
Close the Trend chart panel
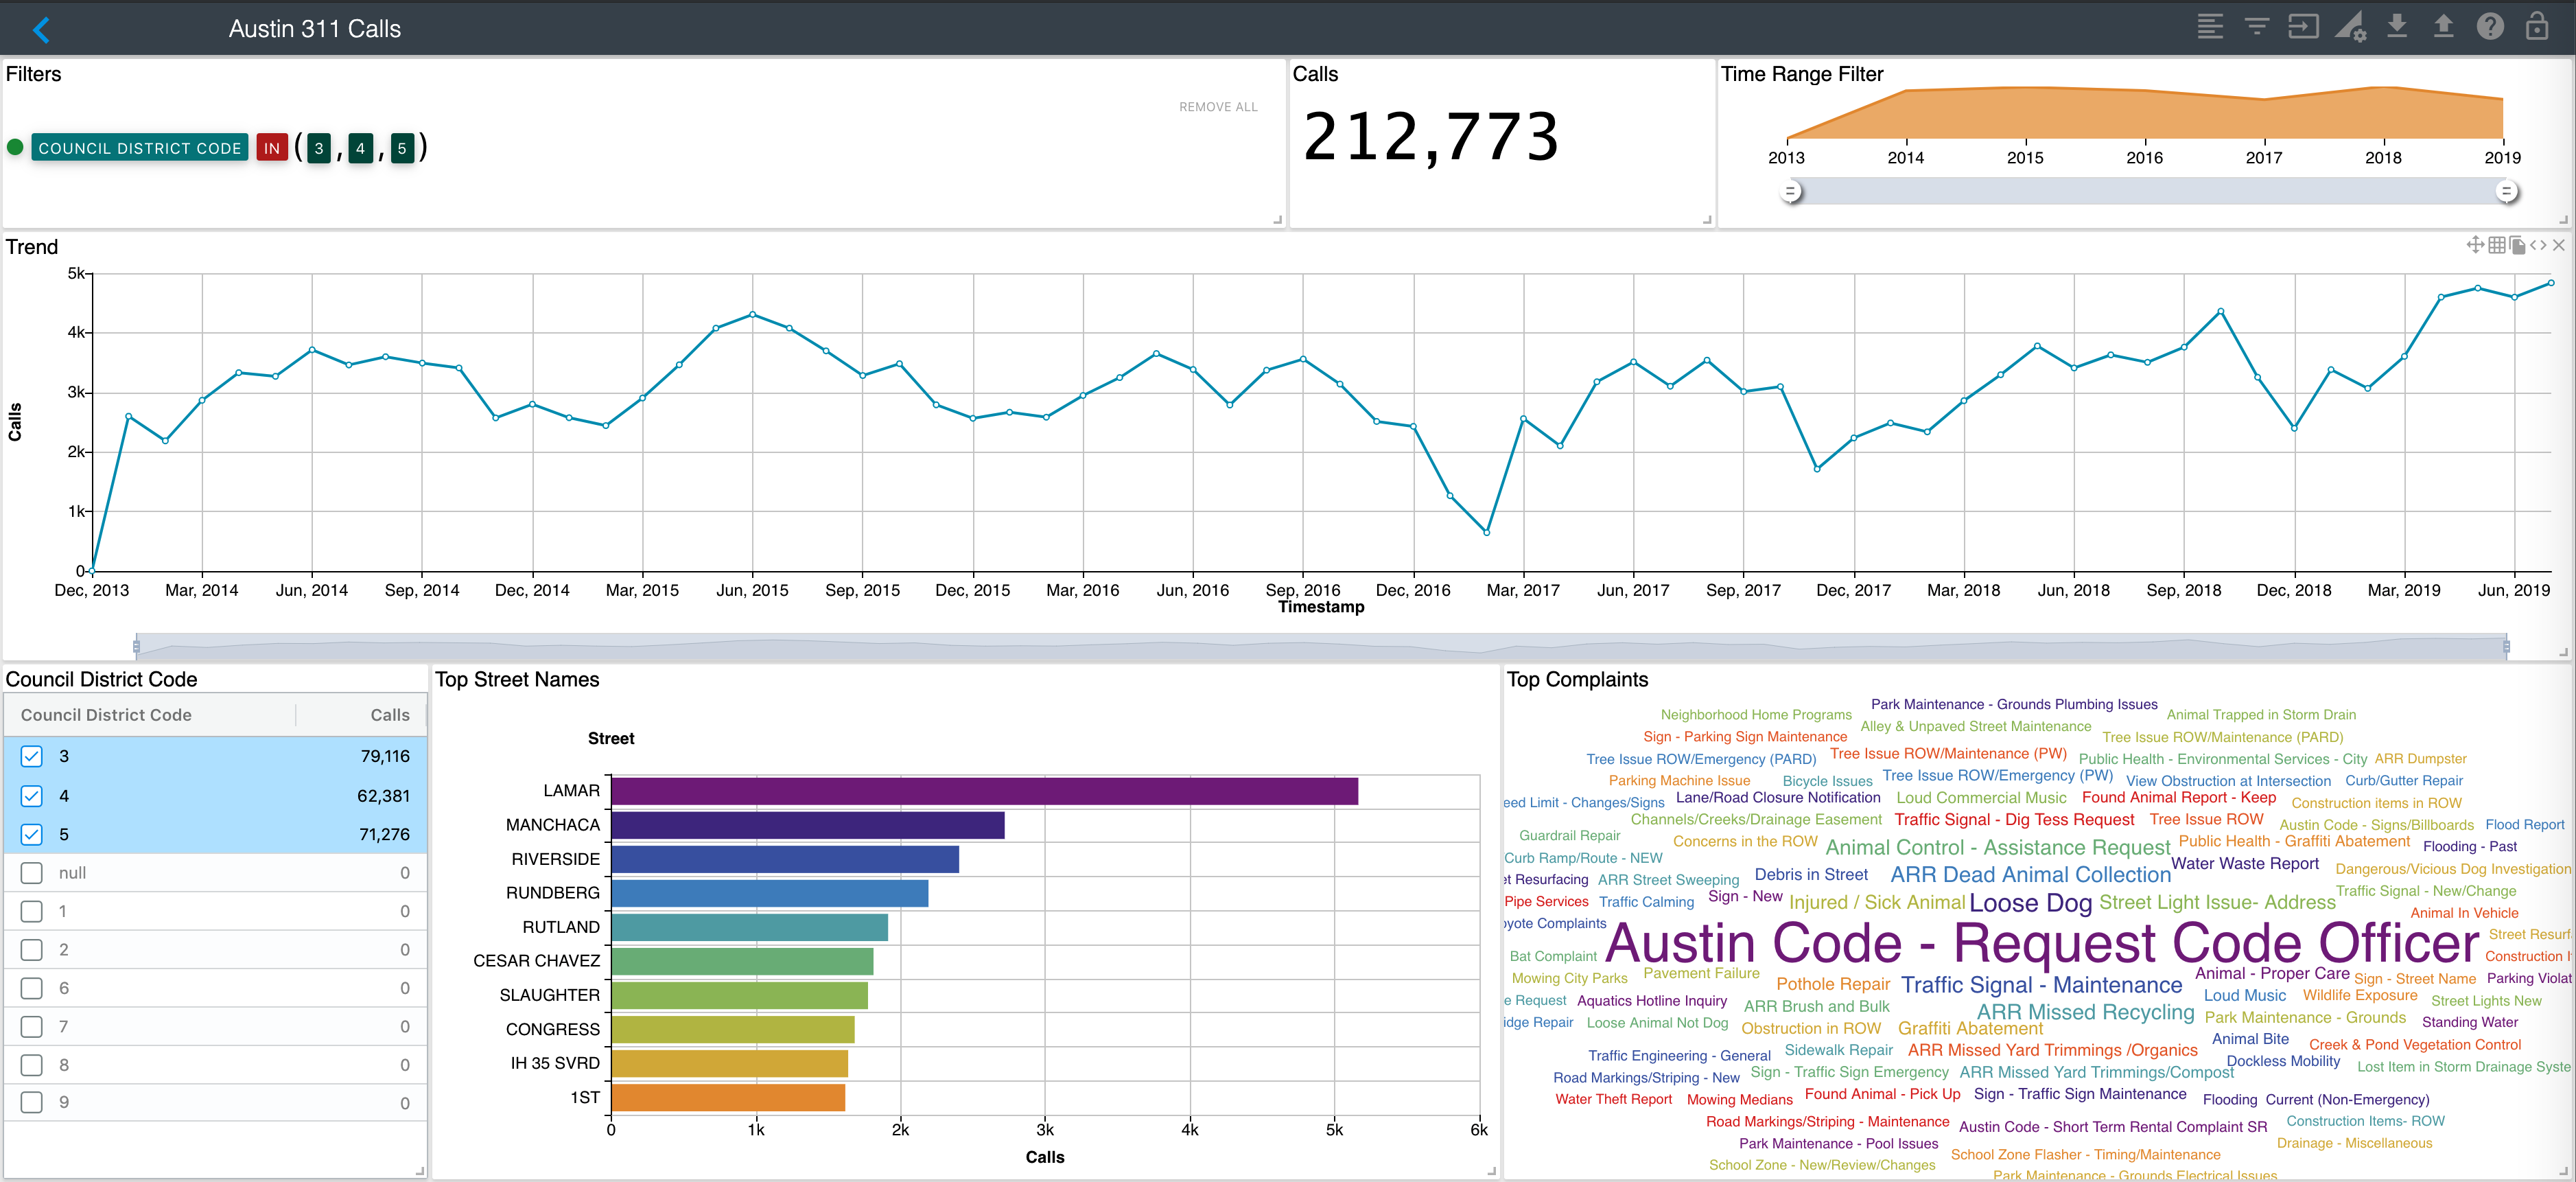[x=2559, y=245]
